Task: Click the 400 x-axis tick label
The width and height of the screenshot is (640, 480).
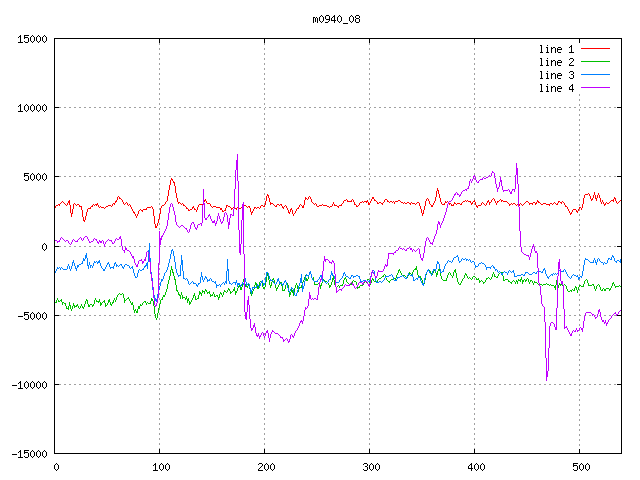Action: 474,467
